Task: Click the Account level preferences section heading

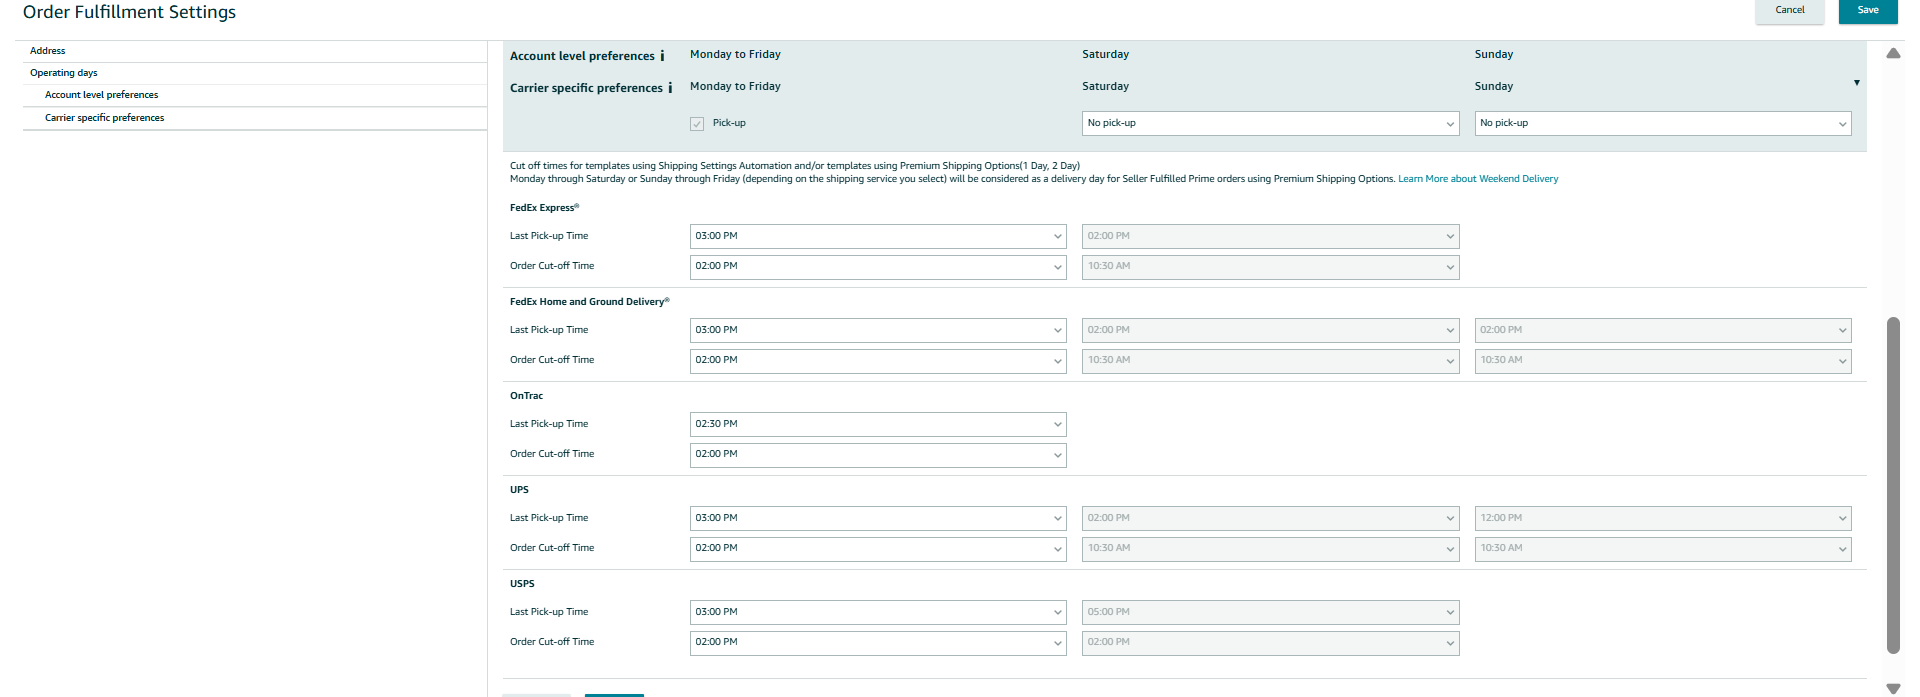Action: [x=582, y=56]
